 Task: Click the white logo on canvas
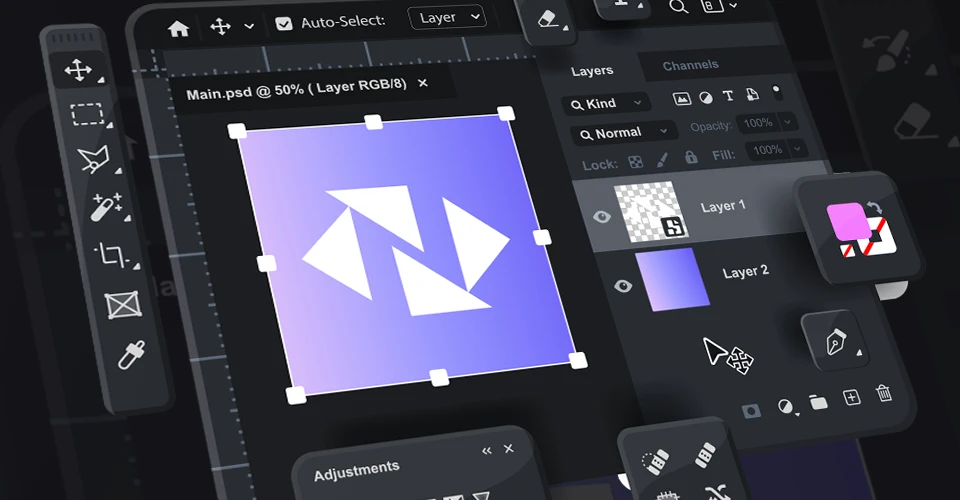[x=405, y=250]
